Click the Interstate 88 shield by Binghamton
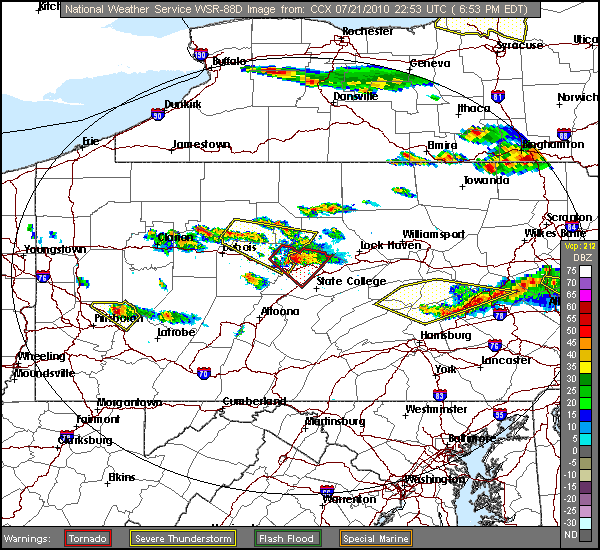This screenshot has width=600, height=550. 564,133
